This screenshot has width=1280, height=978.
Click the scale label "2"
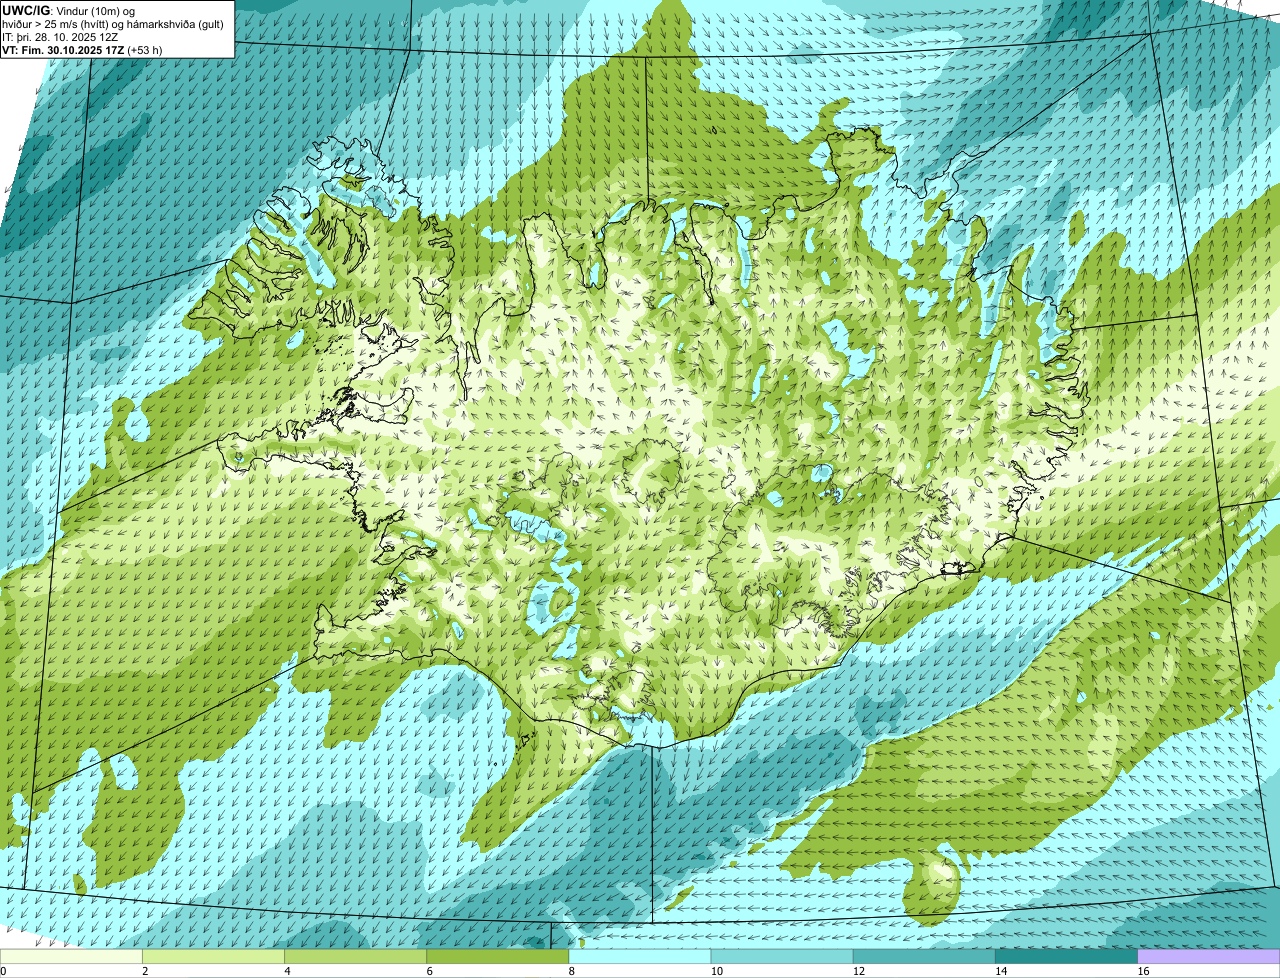pyautogui.click(x=145, y=971)
